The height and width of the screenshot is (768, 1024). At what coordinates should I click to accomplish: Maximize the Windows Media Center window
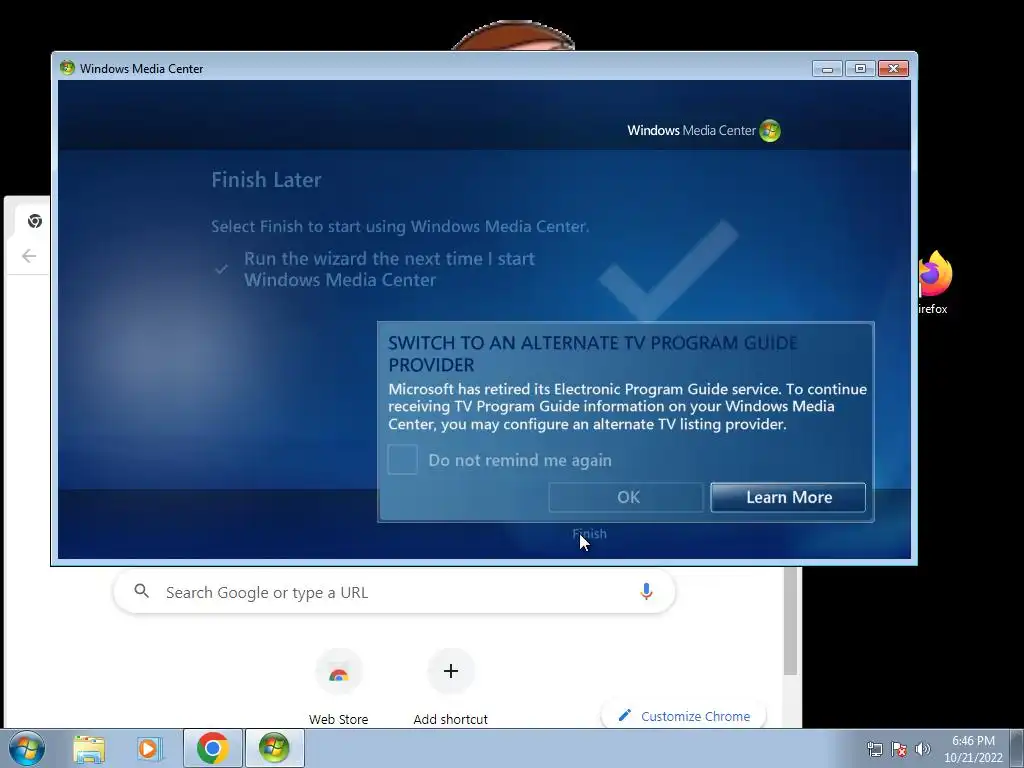[x=860, y=69]
